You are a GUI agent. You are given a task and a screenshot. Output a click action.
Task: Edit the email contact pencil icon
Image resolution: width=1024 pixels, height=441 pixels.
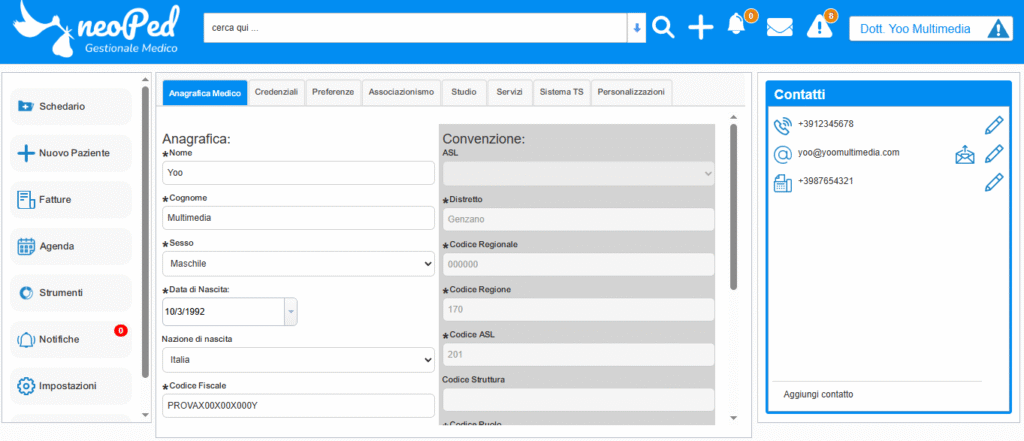point(993,154)
